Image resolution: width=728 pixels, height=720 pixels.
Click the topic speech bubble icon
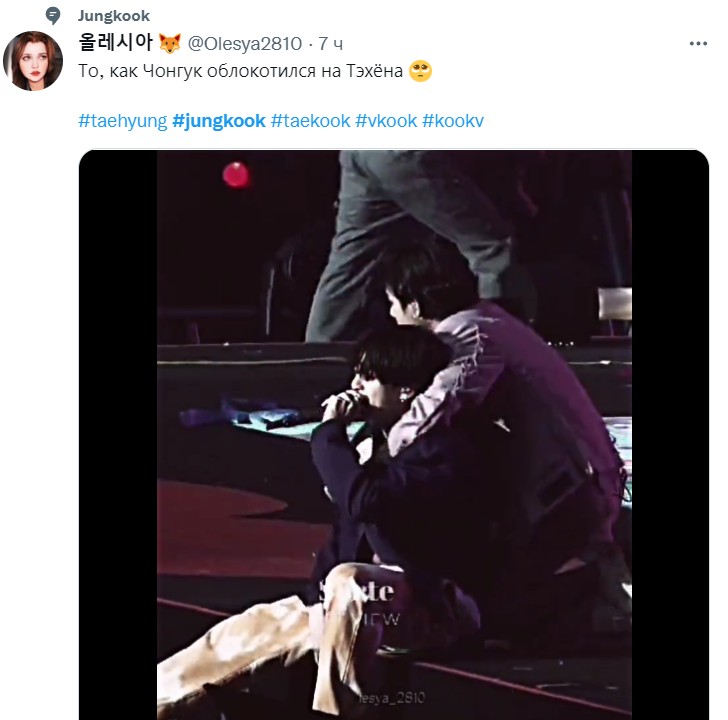coord(53,16)
